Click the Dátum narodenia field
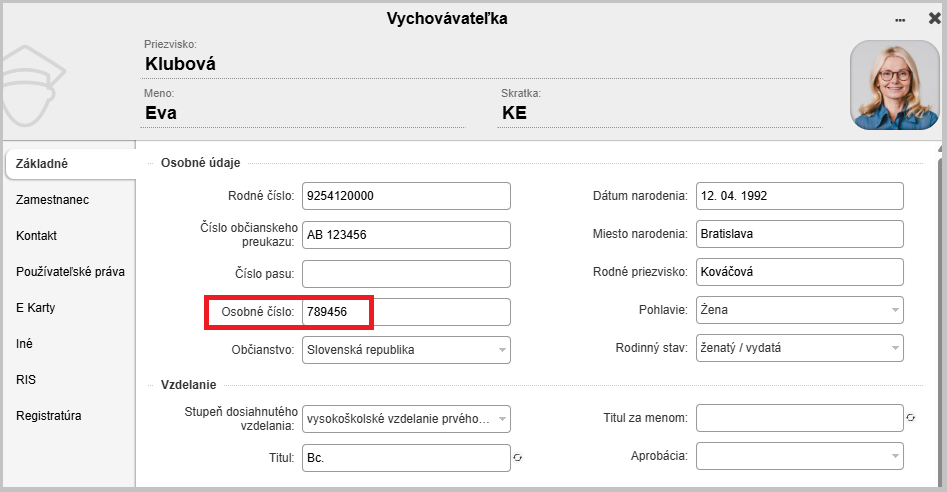The height and width of the screenshot is (492, 947). pyautogui.click(x=799, y=196)
